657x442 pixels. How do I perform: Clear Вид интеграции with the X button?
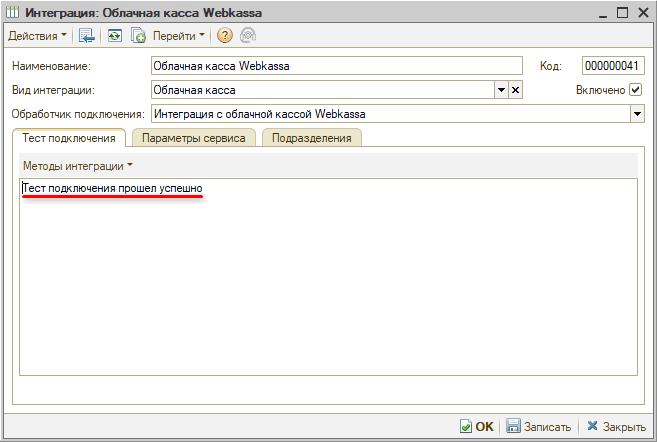515,90
